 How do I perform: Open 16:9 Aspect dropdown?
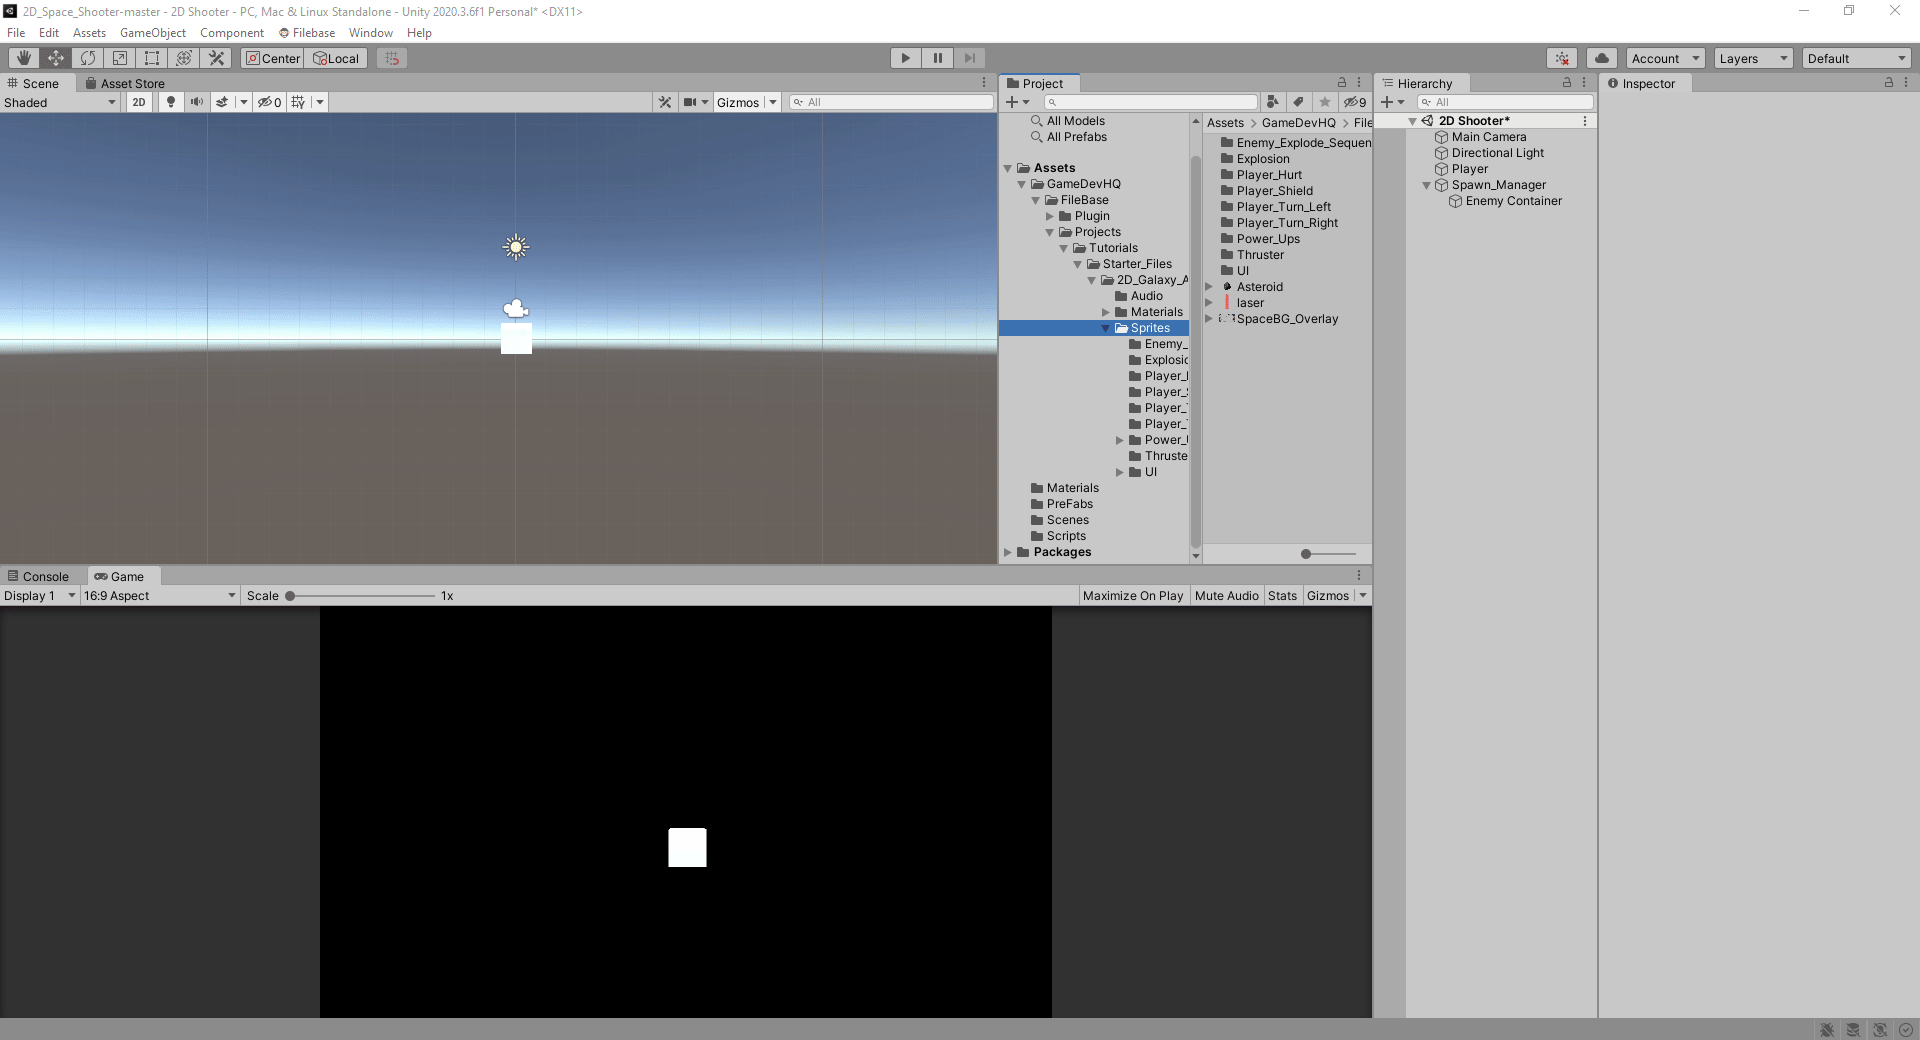(x=159, y=595)
